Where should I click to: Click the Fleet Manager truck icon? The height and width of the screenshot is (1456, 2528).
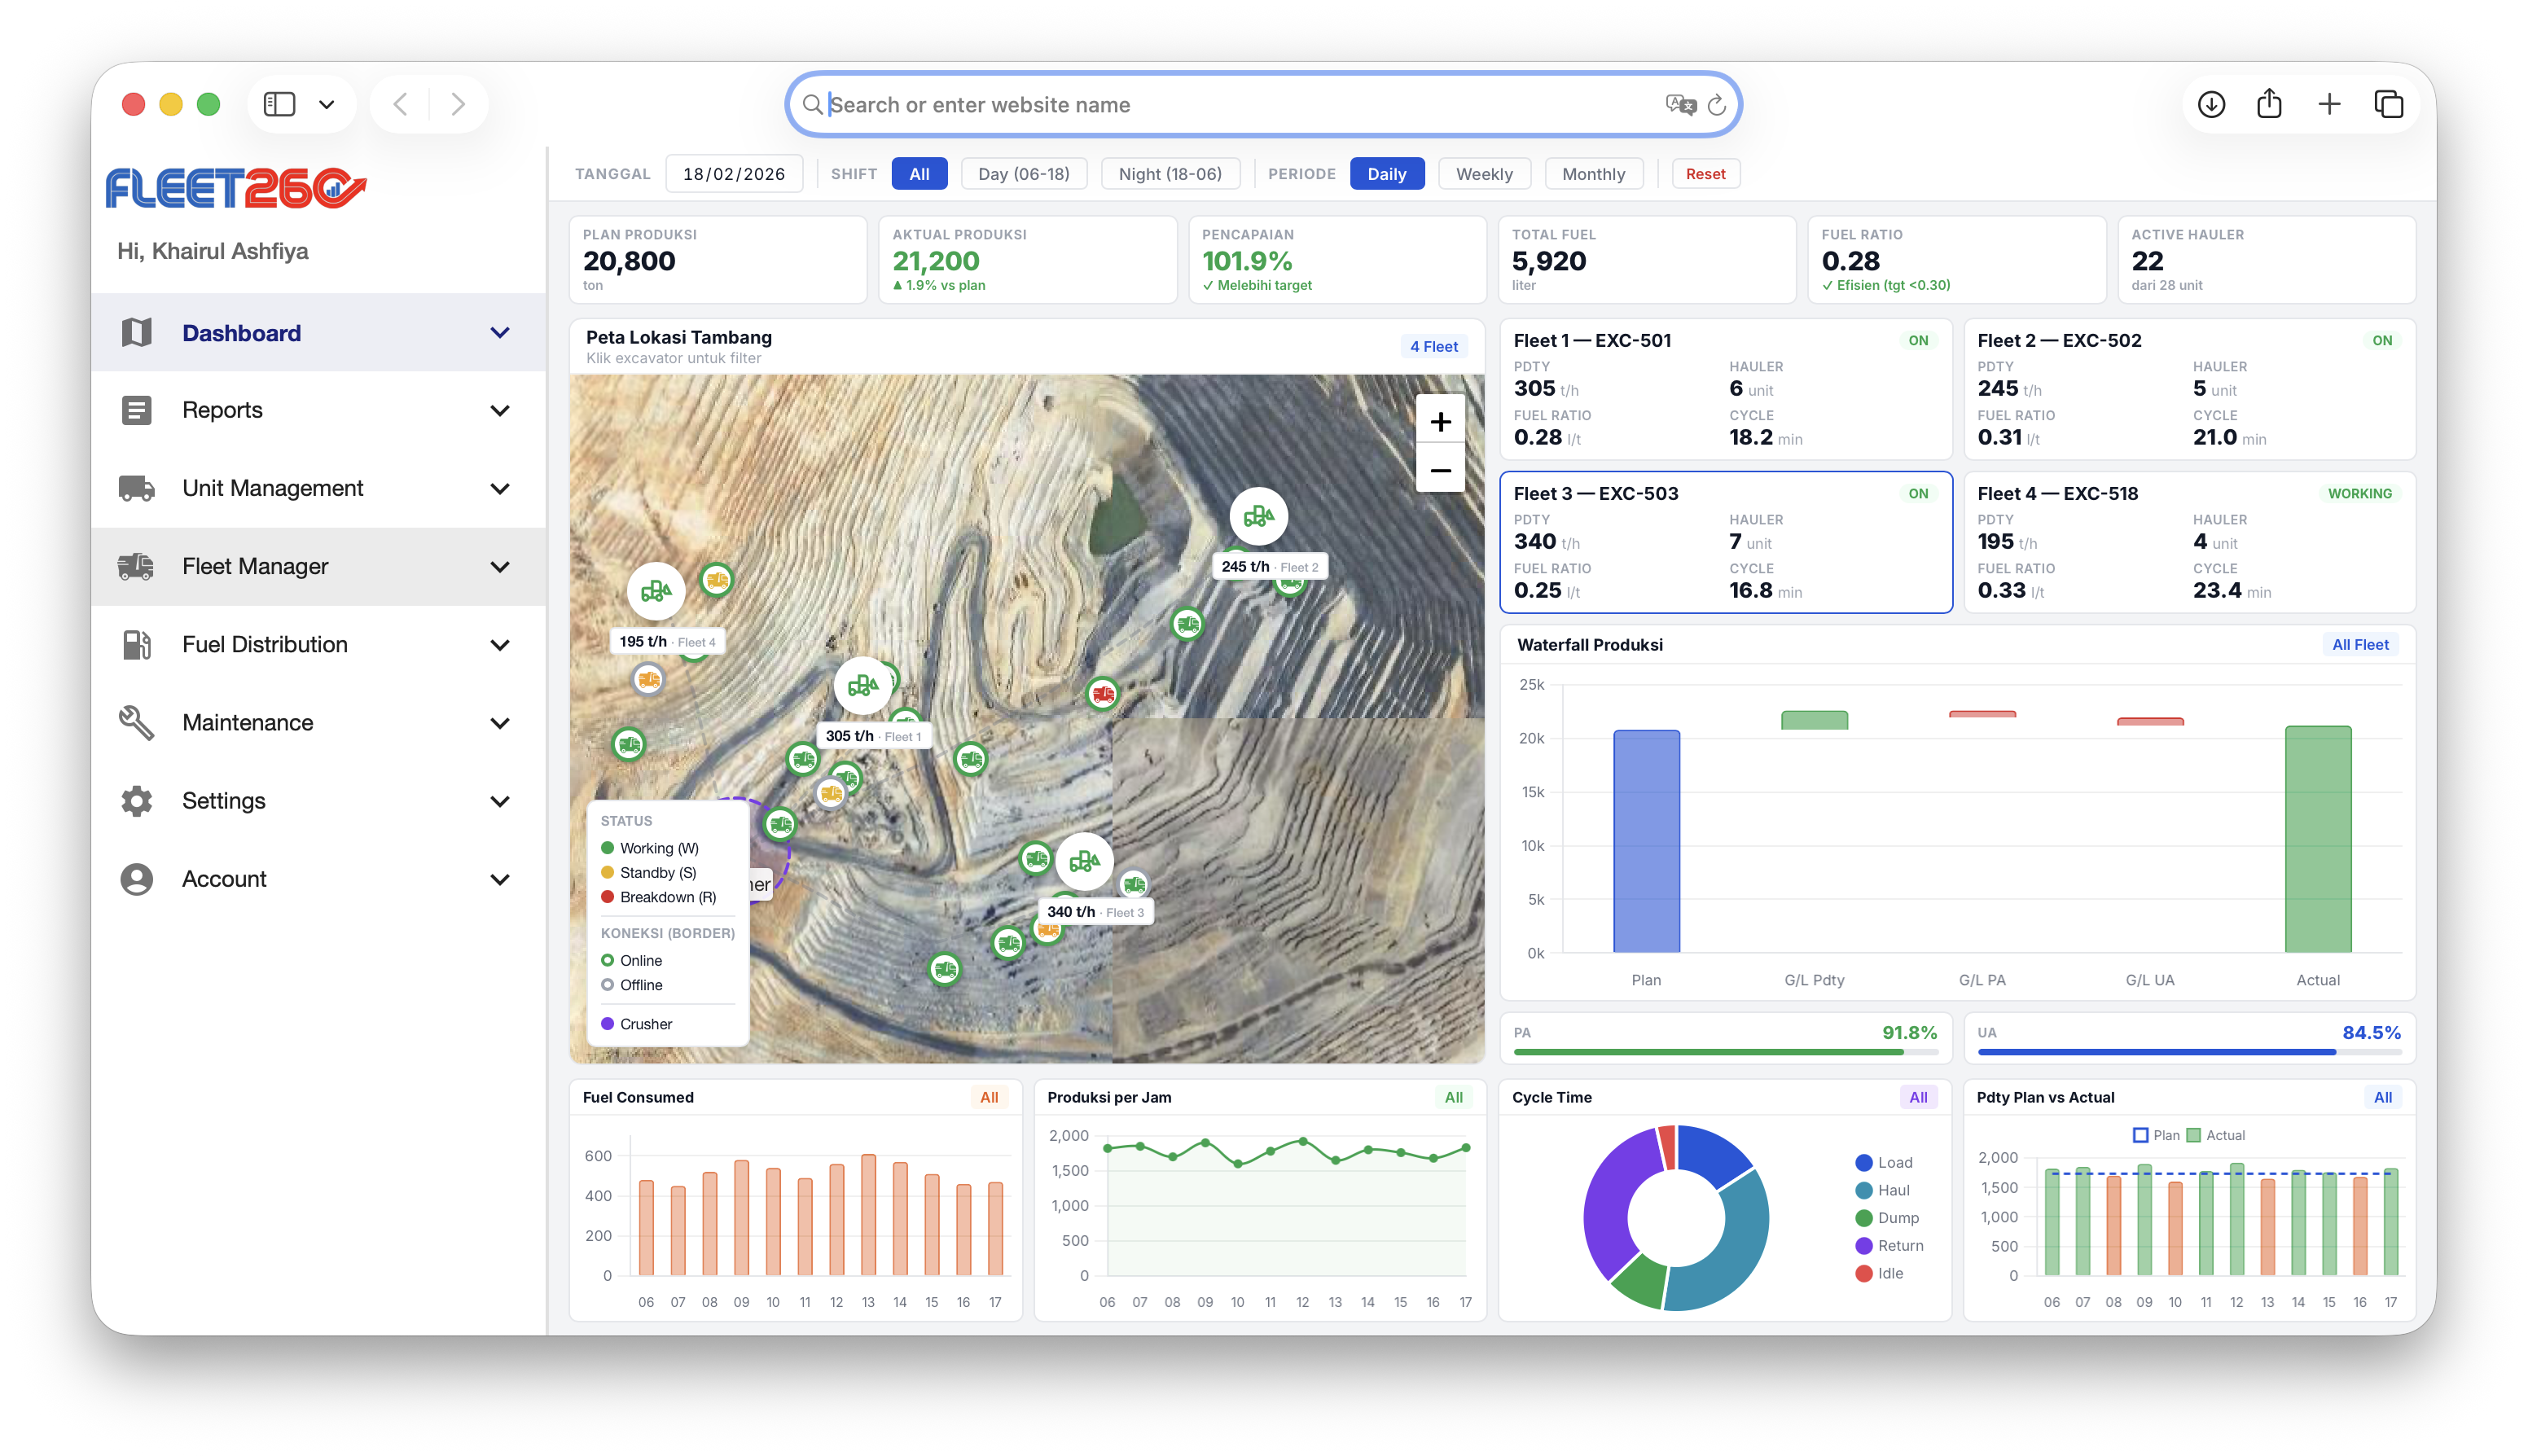pos(136,566)
